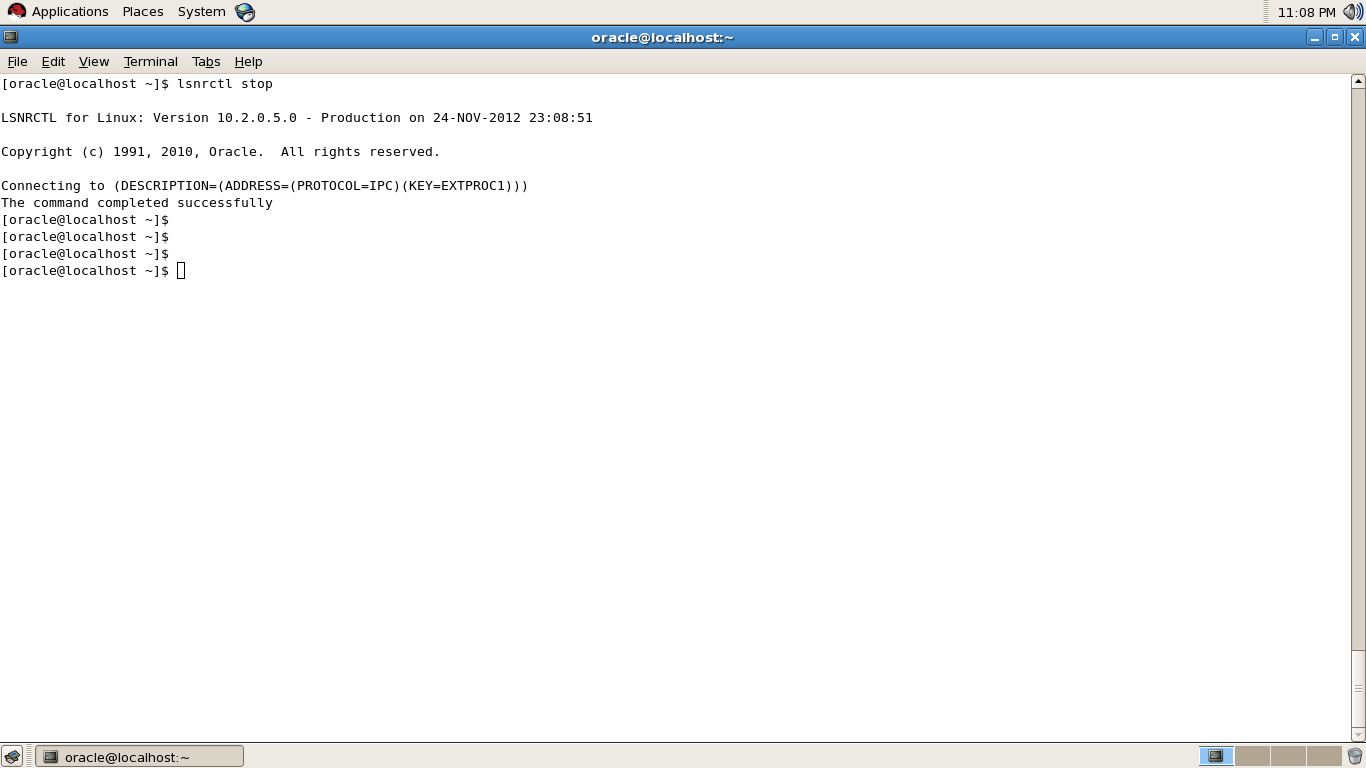Click the terminal window icon in title bar
This screenshot has width=1366, height=768.
tap(11, 37)
